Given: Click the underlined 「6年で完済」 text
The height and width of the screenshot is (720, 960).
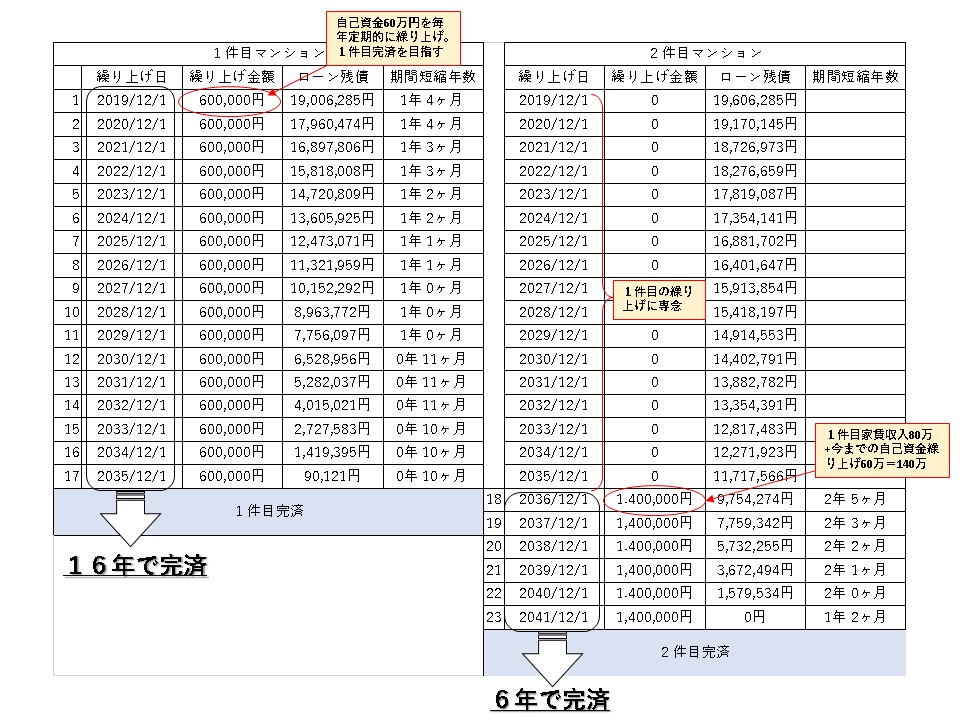Looking at the screenshot, I should click(551, 701).
